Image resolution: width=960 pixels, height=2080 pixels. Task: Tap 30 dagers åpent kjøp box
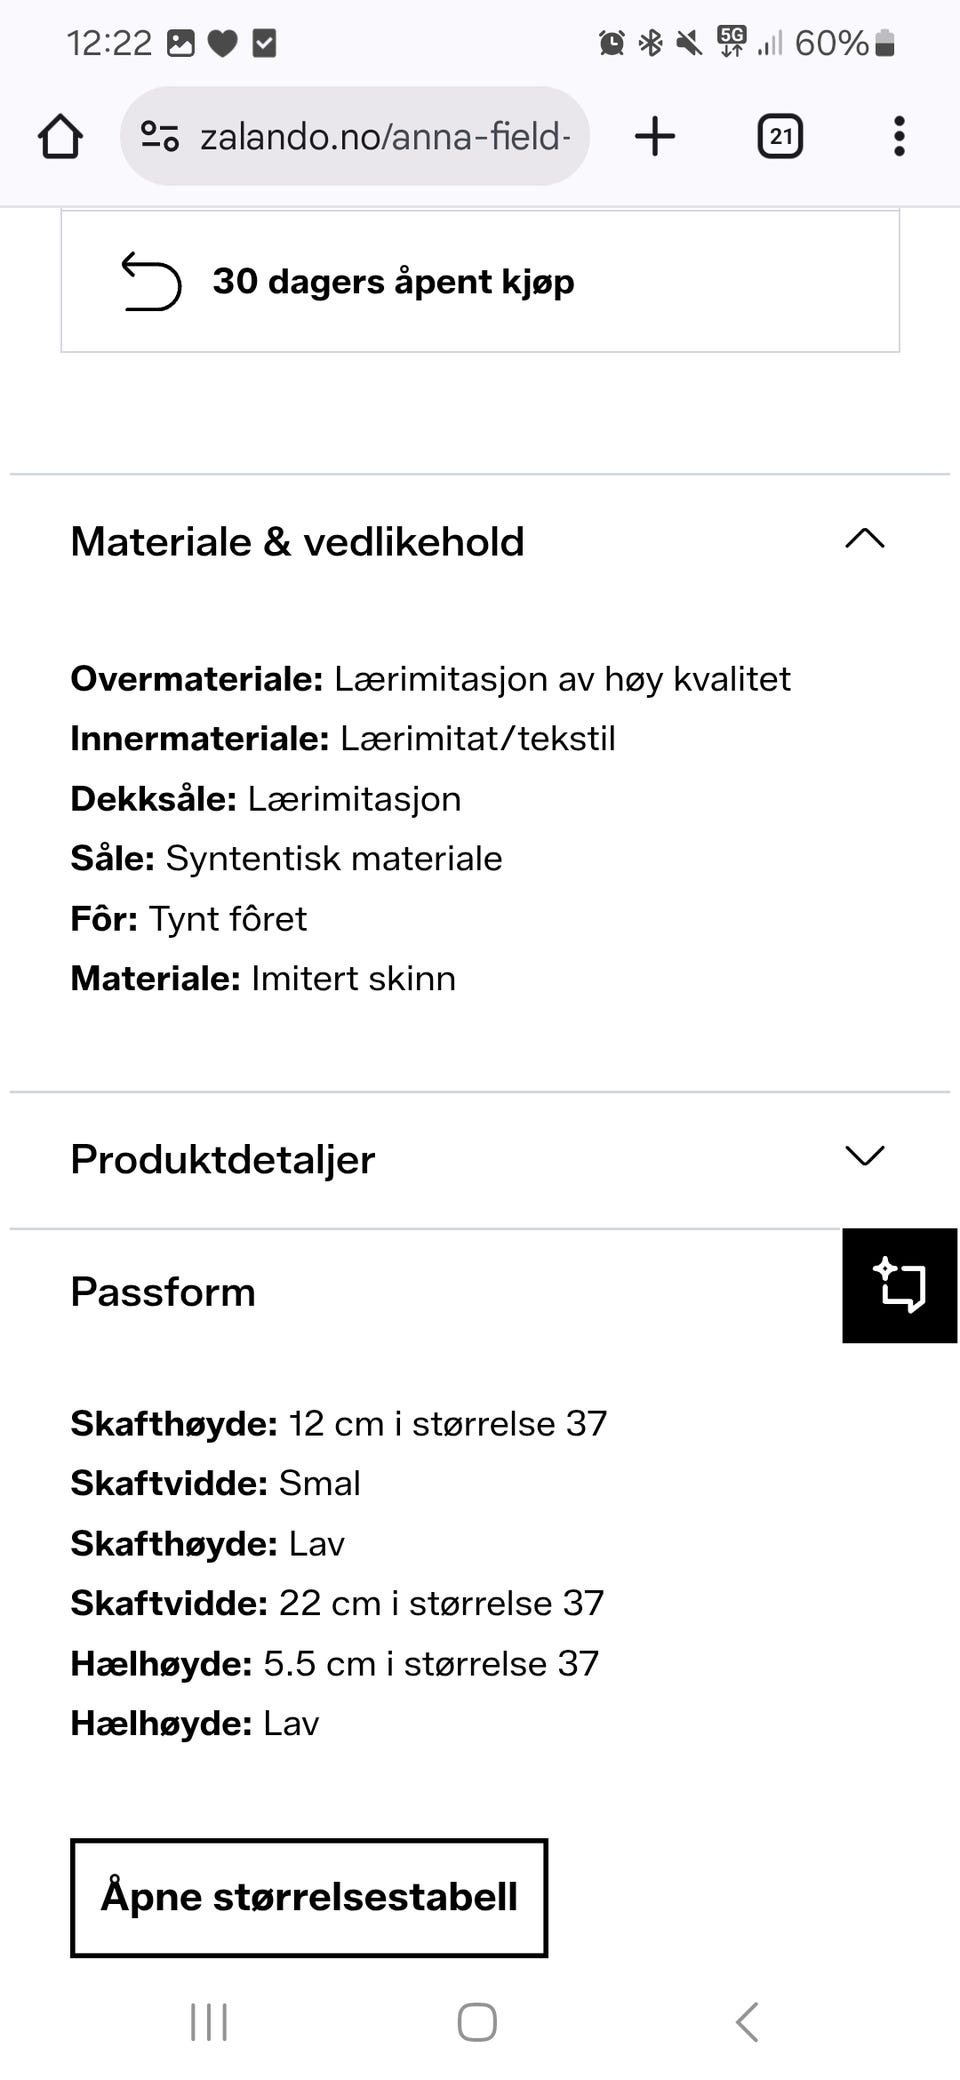[480, 281]
